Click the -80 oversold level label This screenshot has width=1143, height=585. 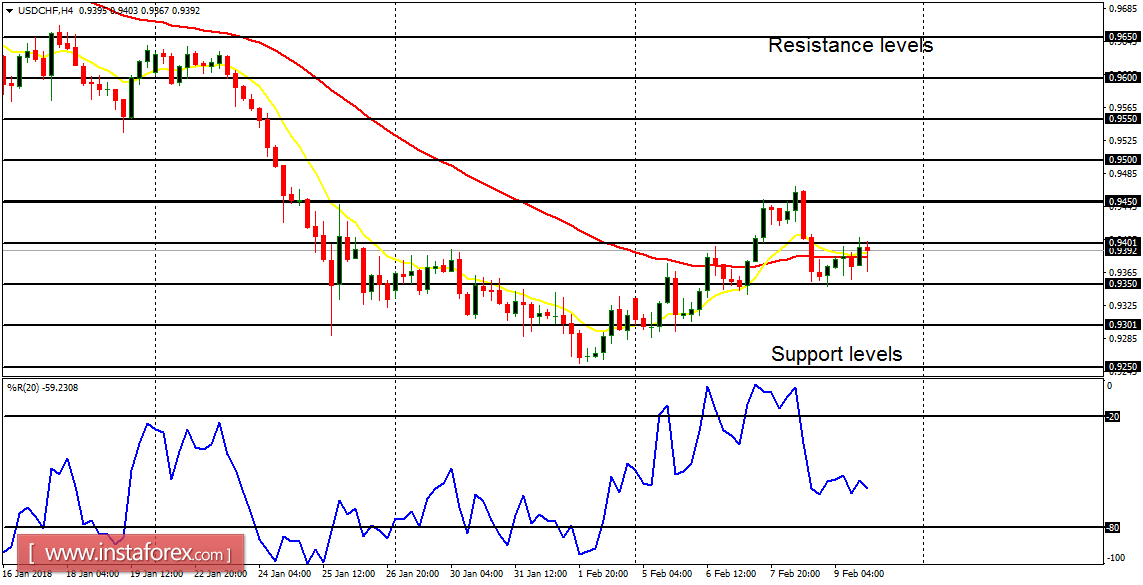(1112, 527)
